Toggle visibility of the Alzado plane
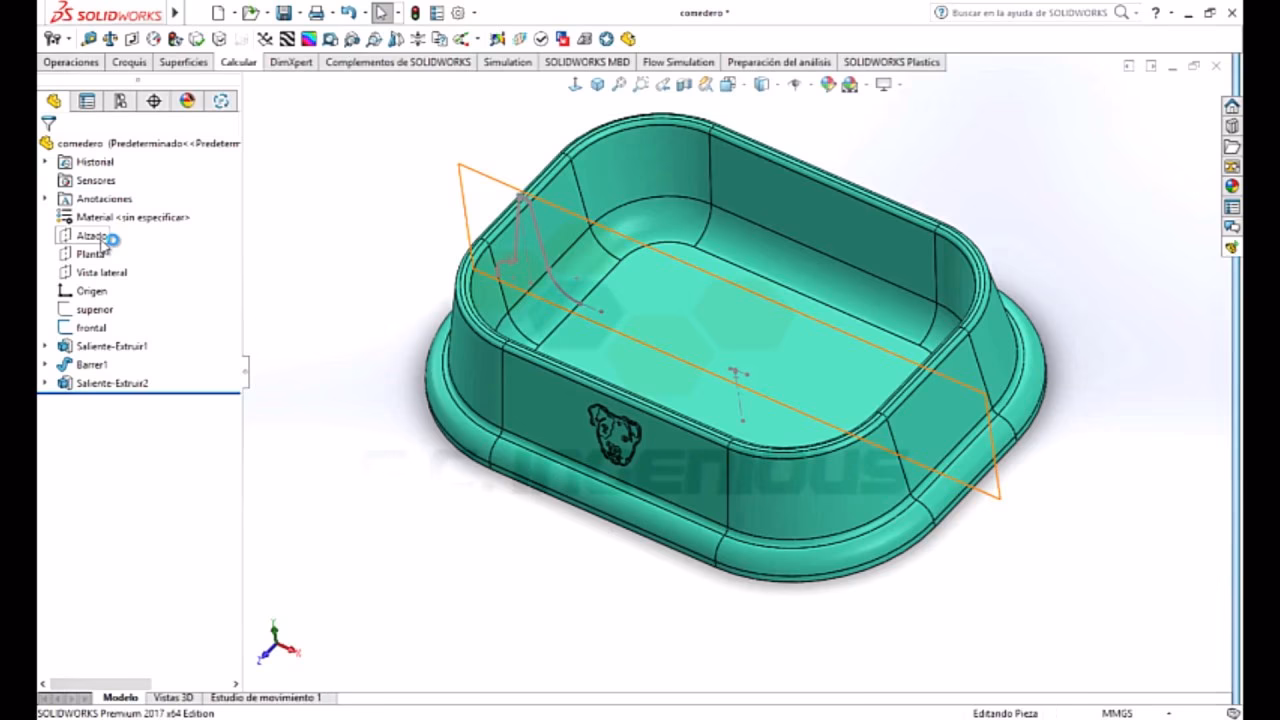Screen dimensions: 1280x720 tap(92, 235)
